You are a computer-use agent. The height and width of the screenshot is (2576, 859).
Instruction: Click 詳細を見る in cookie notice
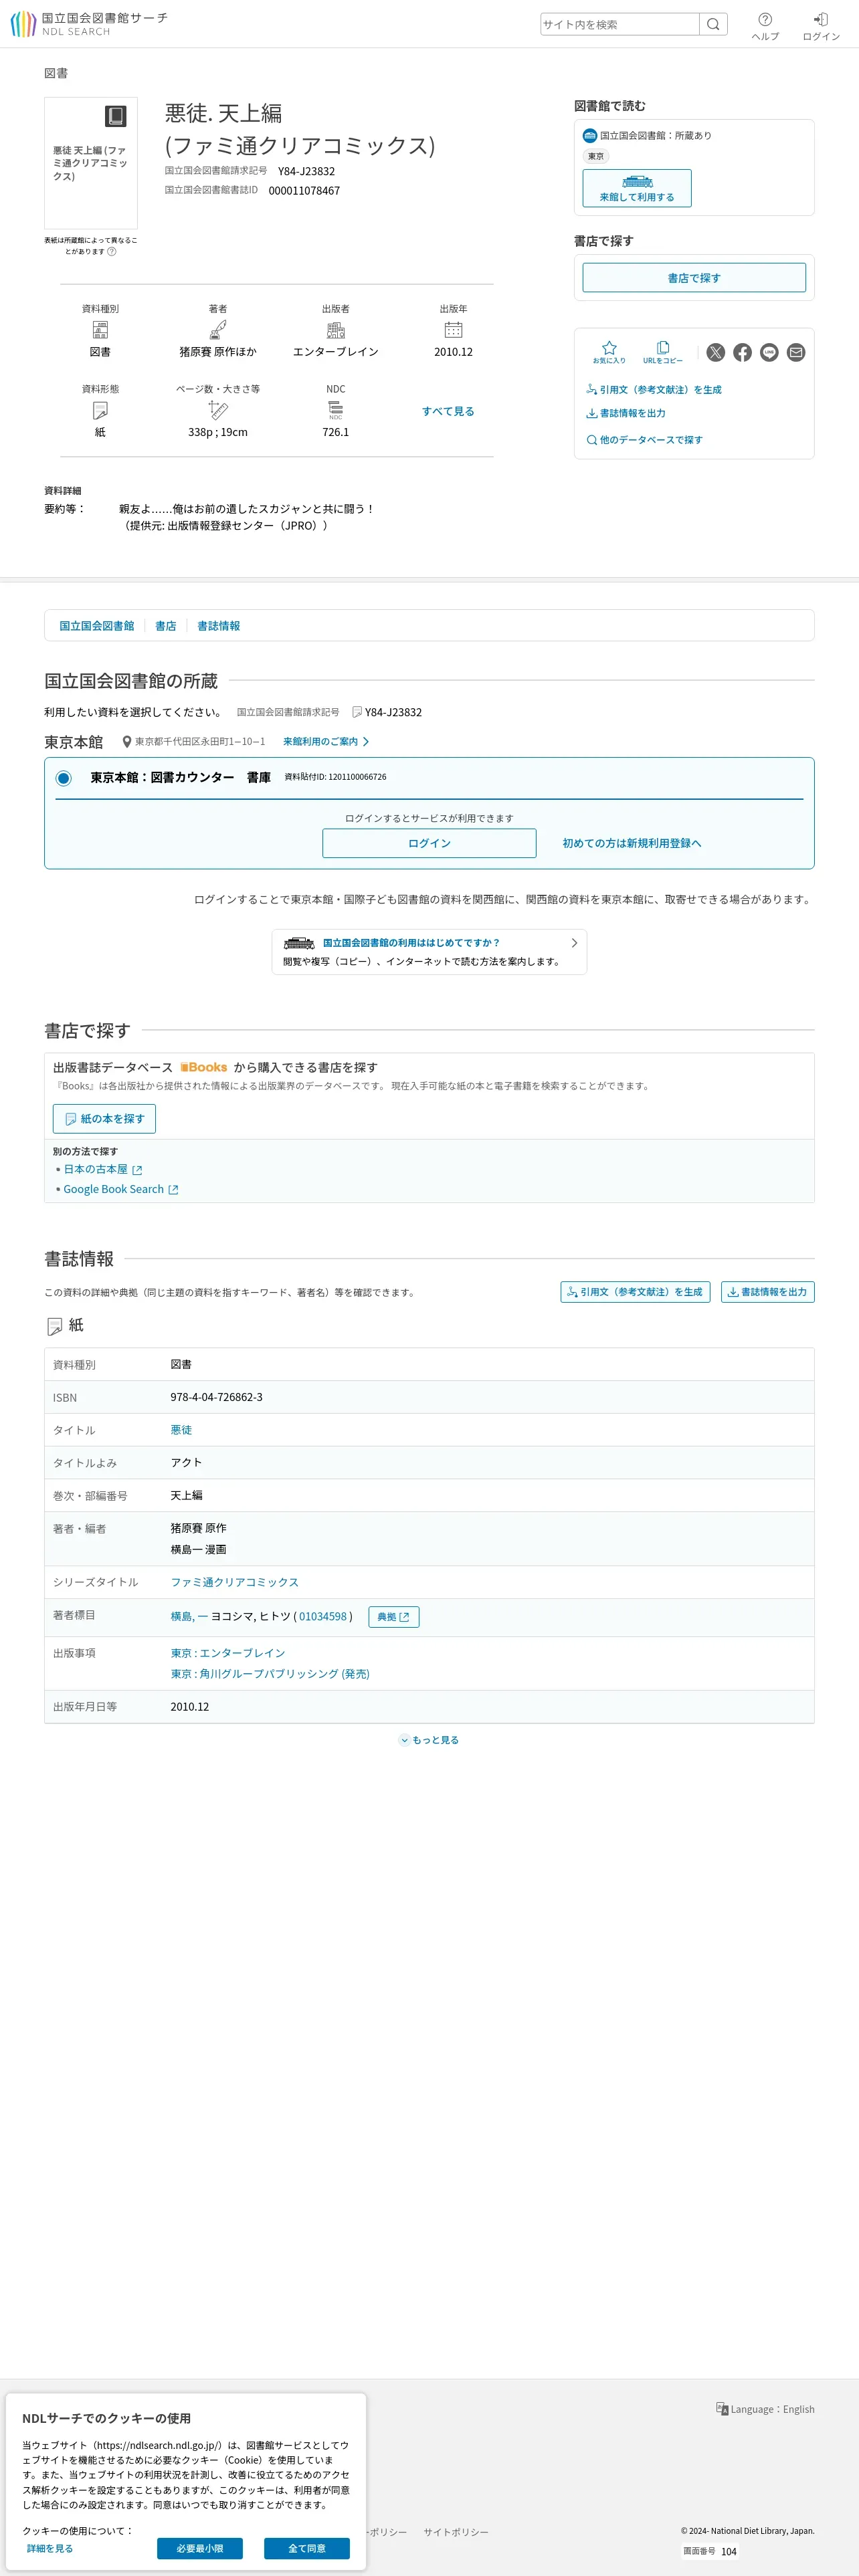point(50,2548)
